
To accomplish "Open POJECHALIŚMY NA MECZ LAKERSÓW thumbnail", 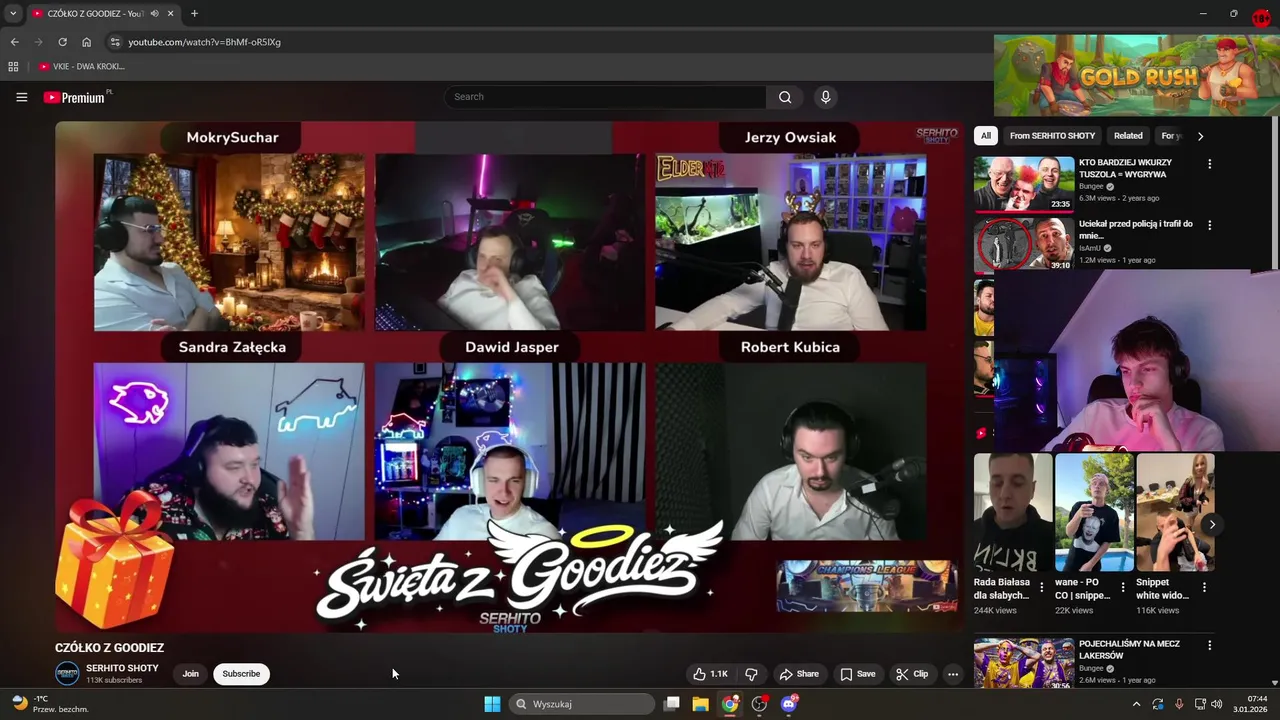I will point(1024,664).
